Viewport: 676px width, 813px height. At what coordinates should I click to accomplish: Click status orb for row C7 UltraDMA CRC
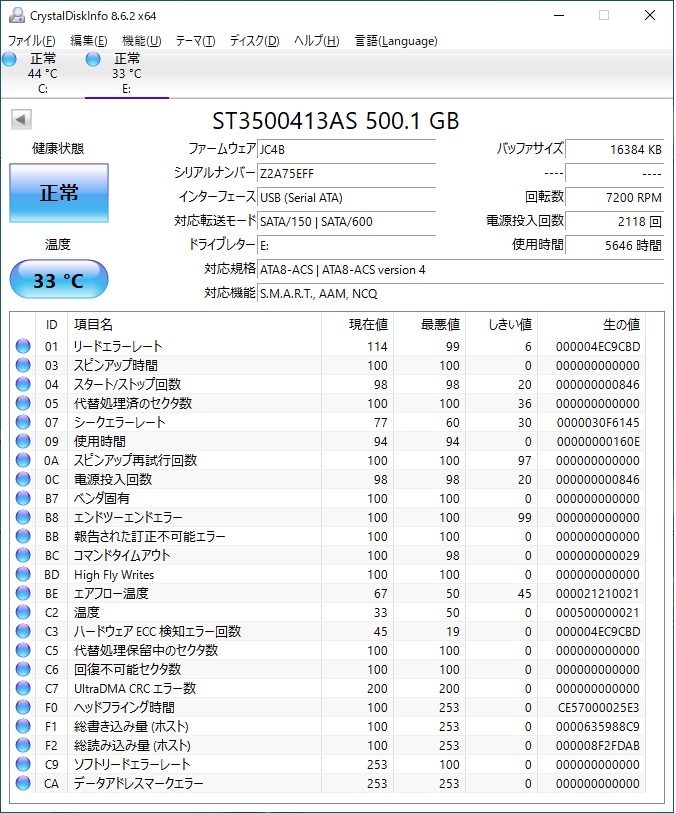click(x=23, y=688)
